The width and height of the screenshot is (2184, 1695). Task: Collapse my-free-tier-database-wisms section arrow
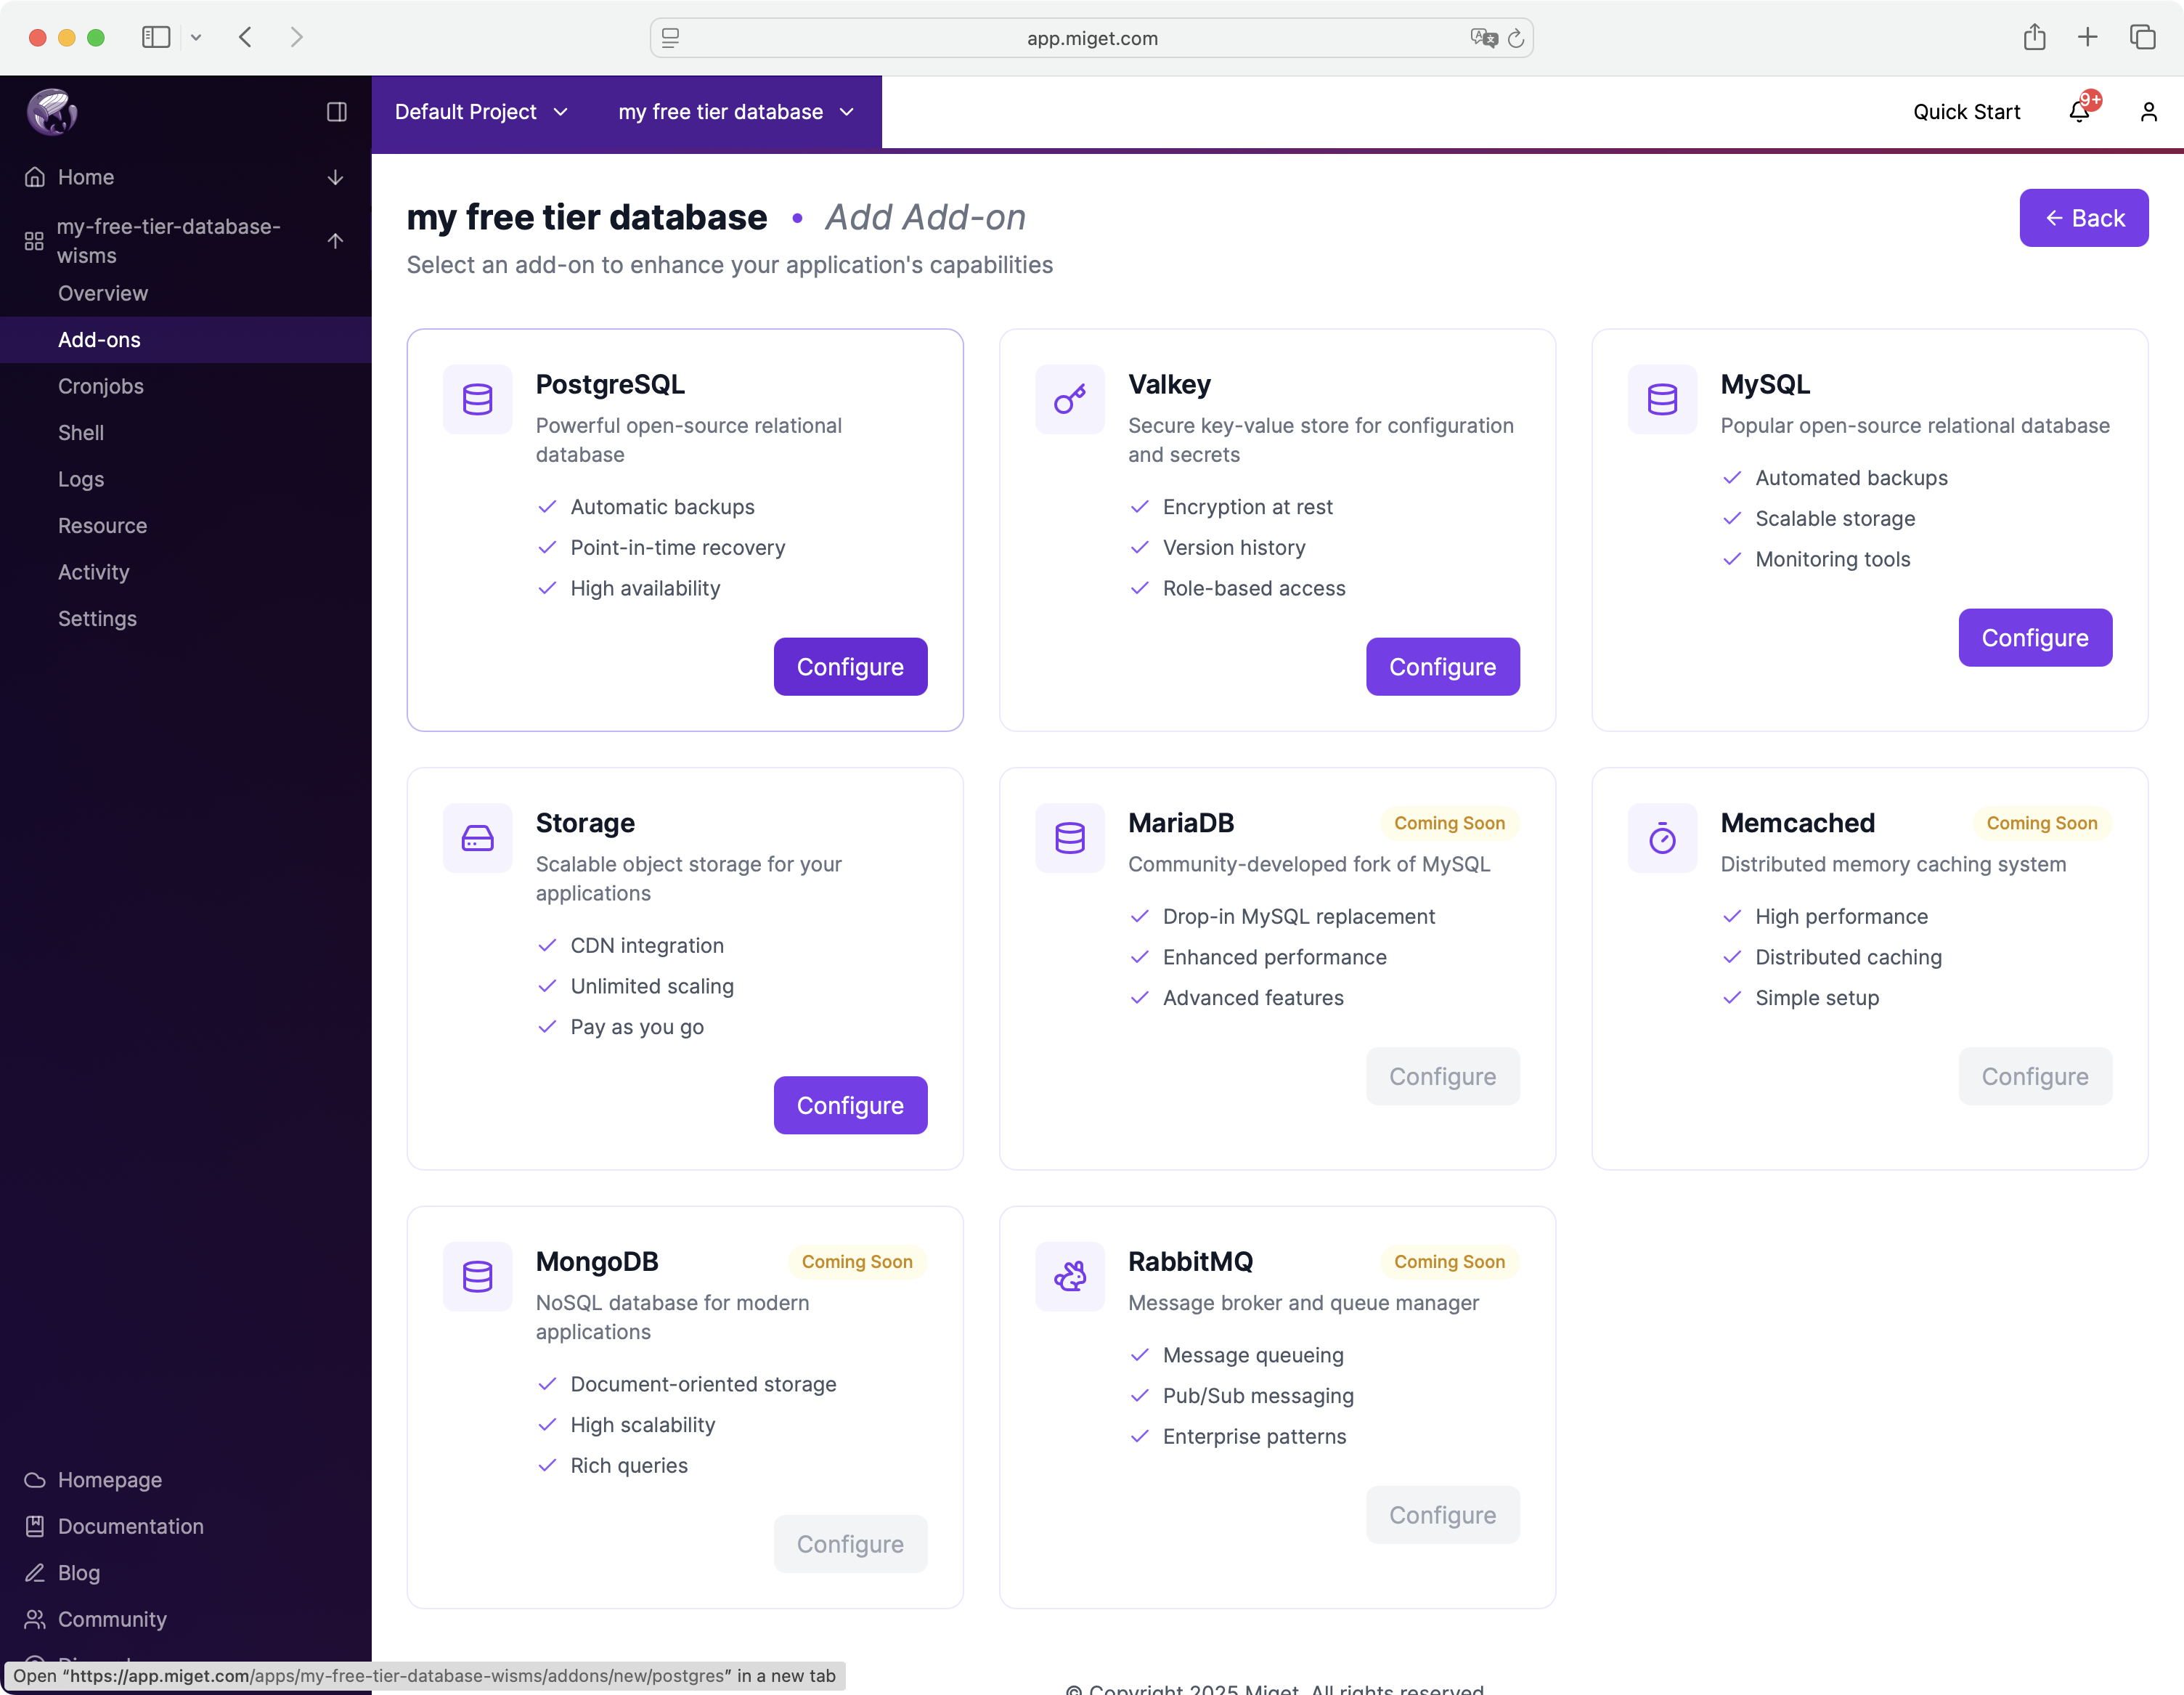pos(336,241)
